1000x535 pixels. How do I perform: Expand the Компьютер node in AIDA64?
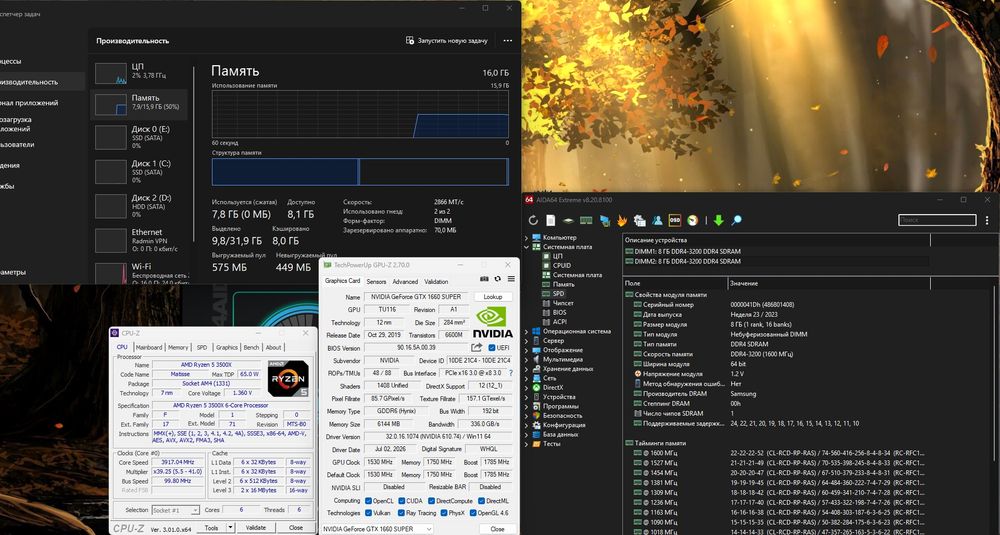click(527, 237)
